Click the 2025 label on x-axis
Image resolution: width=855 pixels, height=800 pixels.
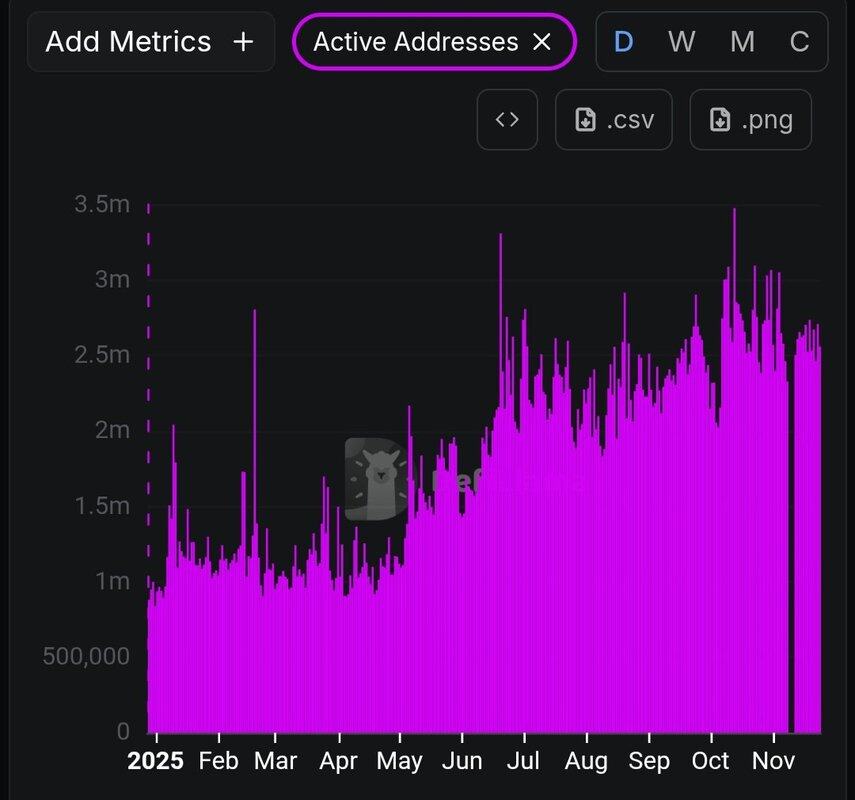click(x=156, y=761)
